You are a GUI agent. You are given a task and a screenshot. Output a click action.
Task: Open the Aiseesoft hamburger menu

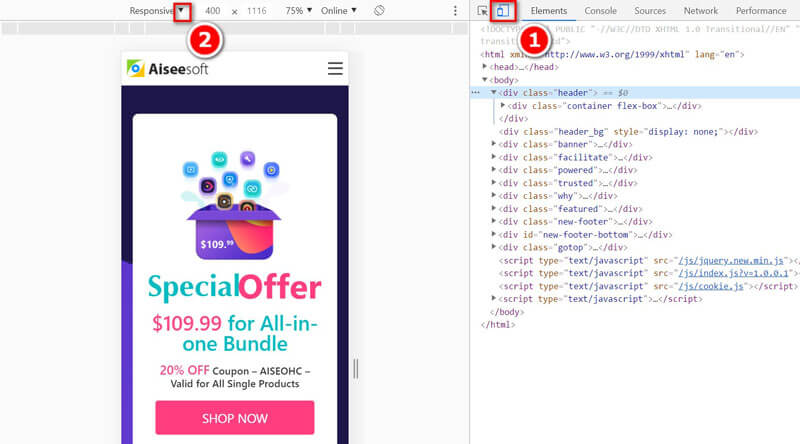[335, 68]
